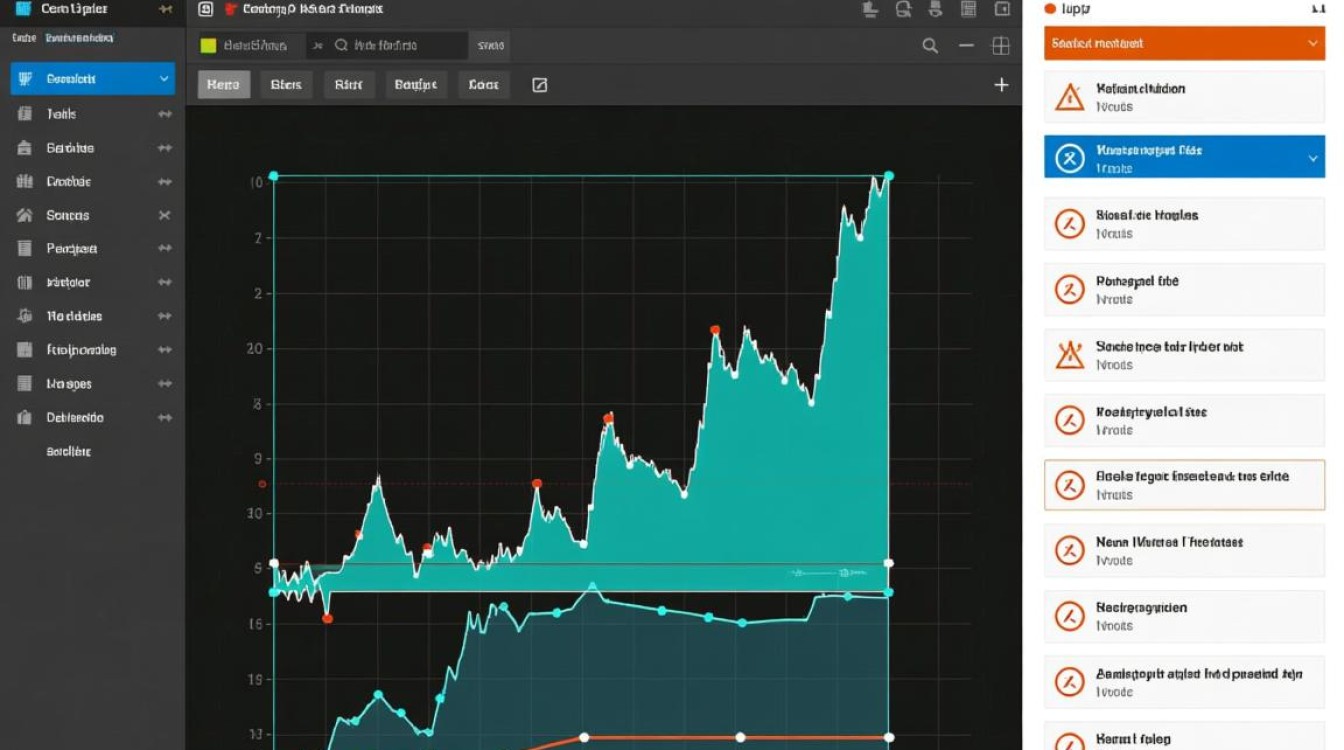Click the circular icon on the blue highlighted alert card
1344x750 pixels.
click(x=1070, y=158)
